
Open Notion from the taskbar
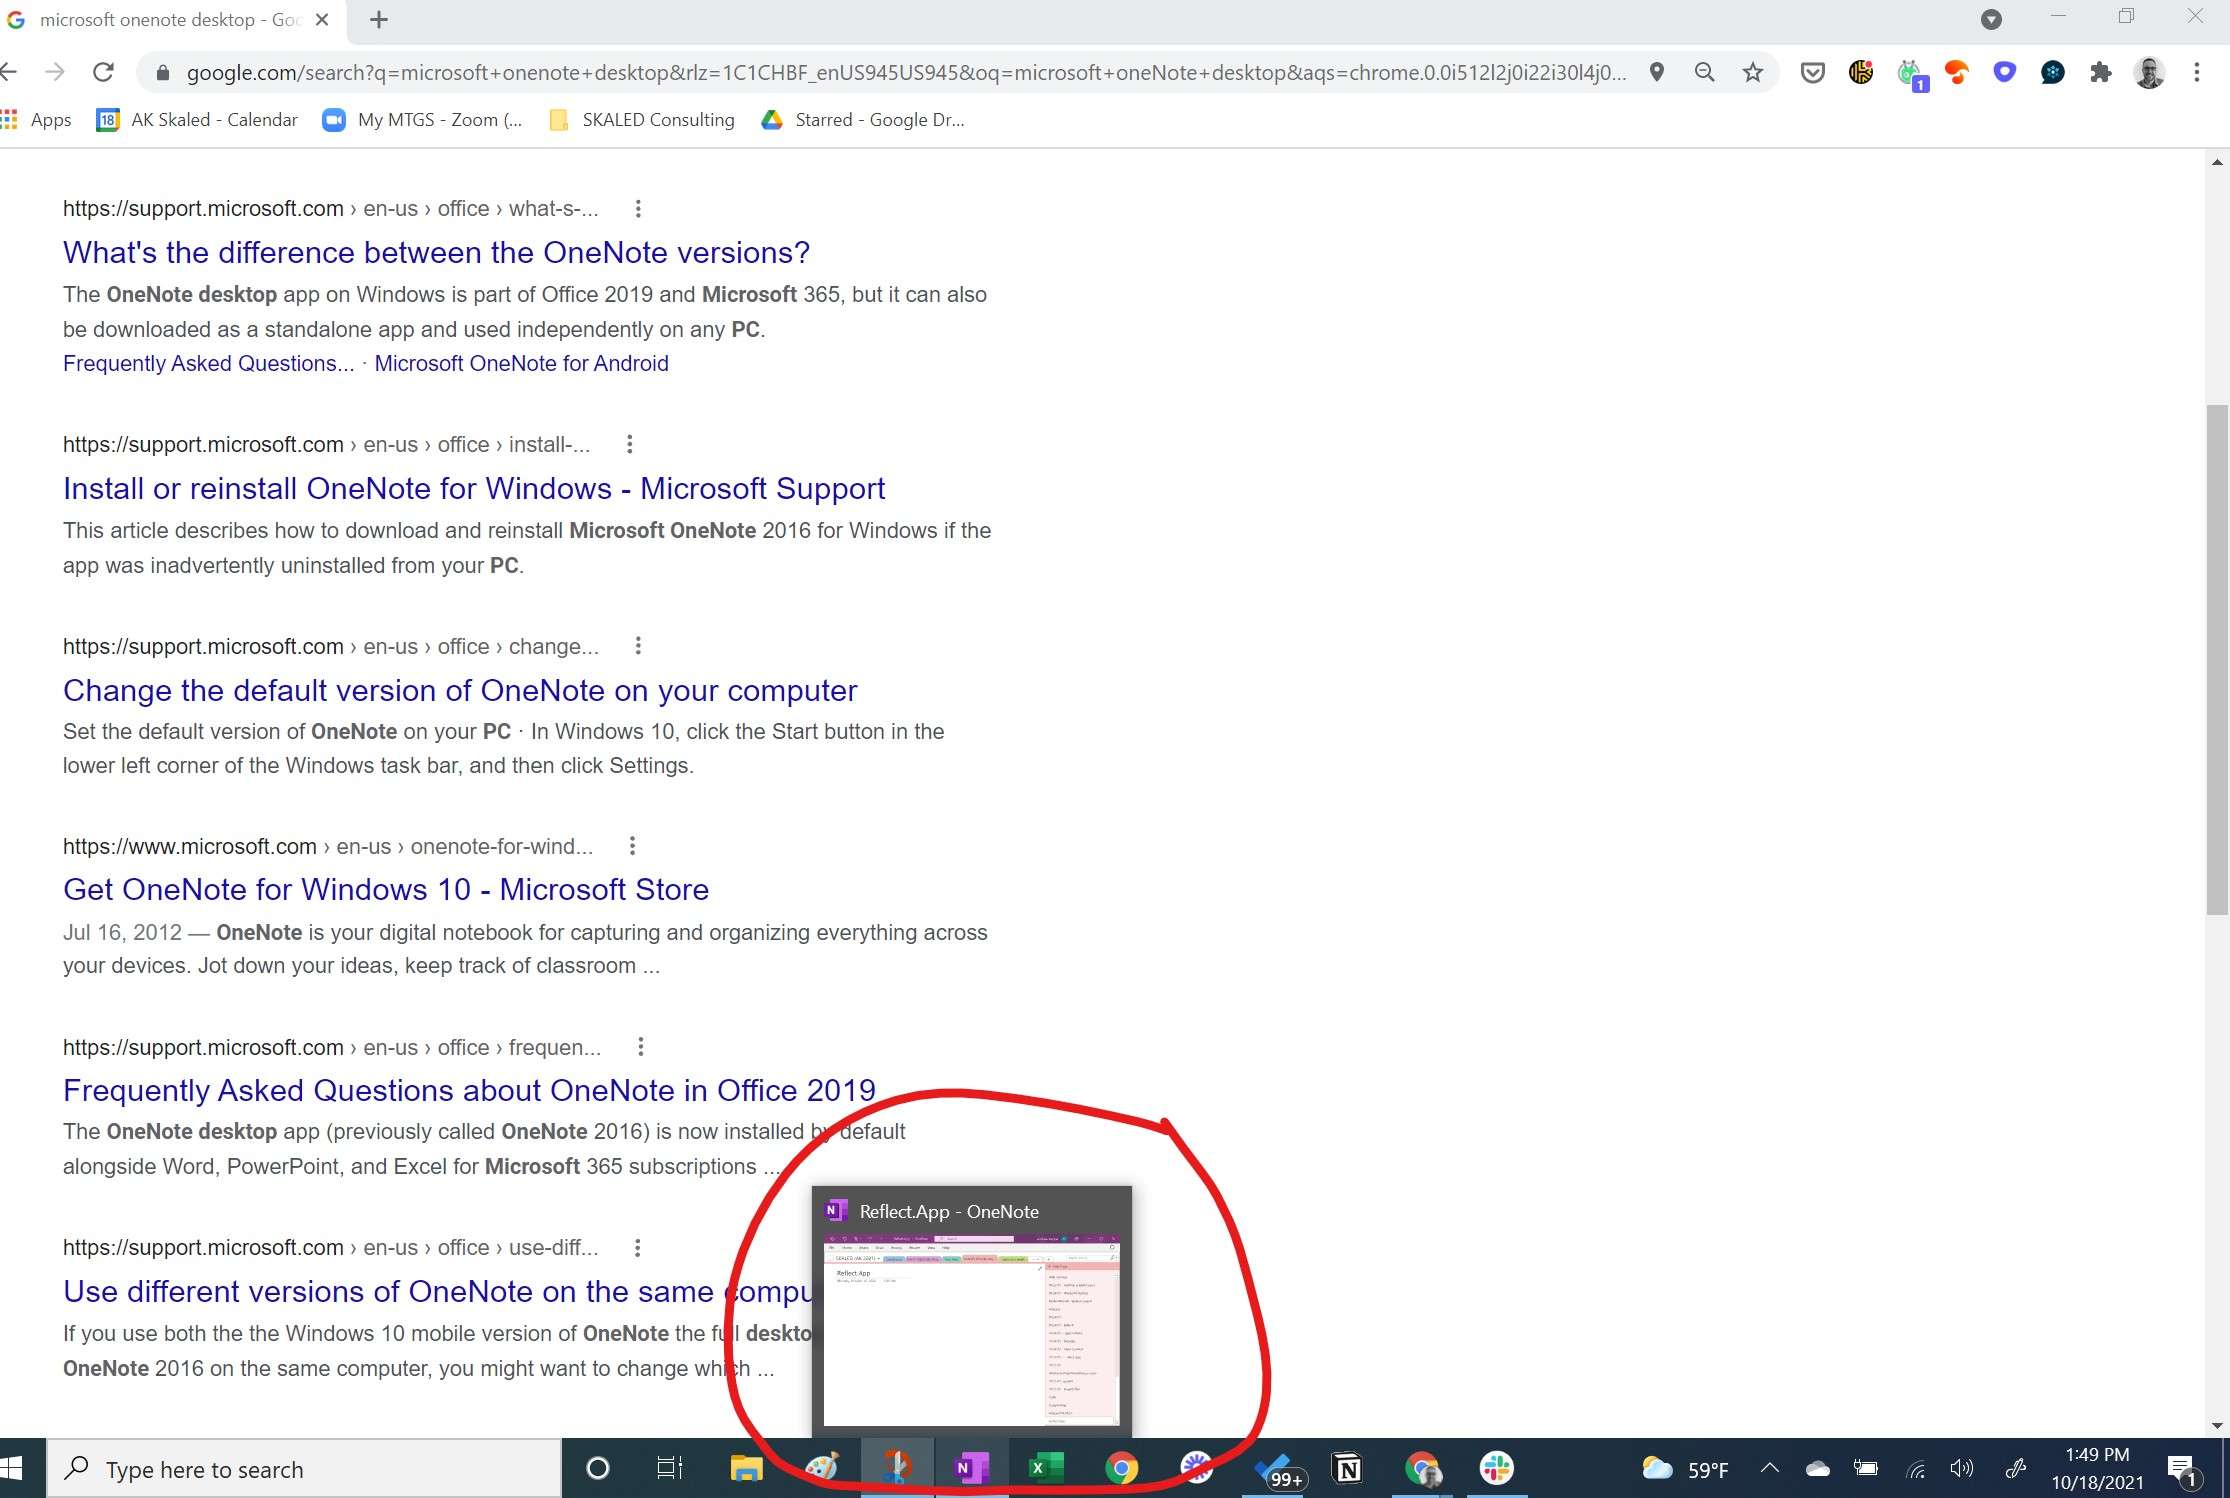point(1348,1469)
